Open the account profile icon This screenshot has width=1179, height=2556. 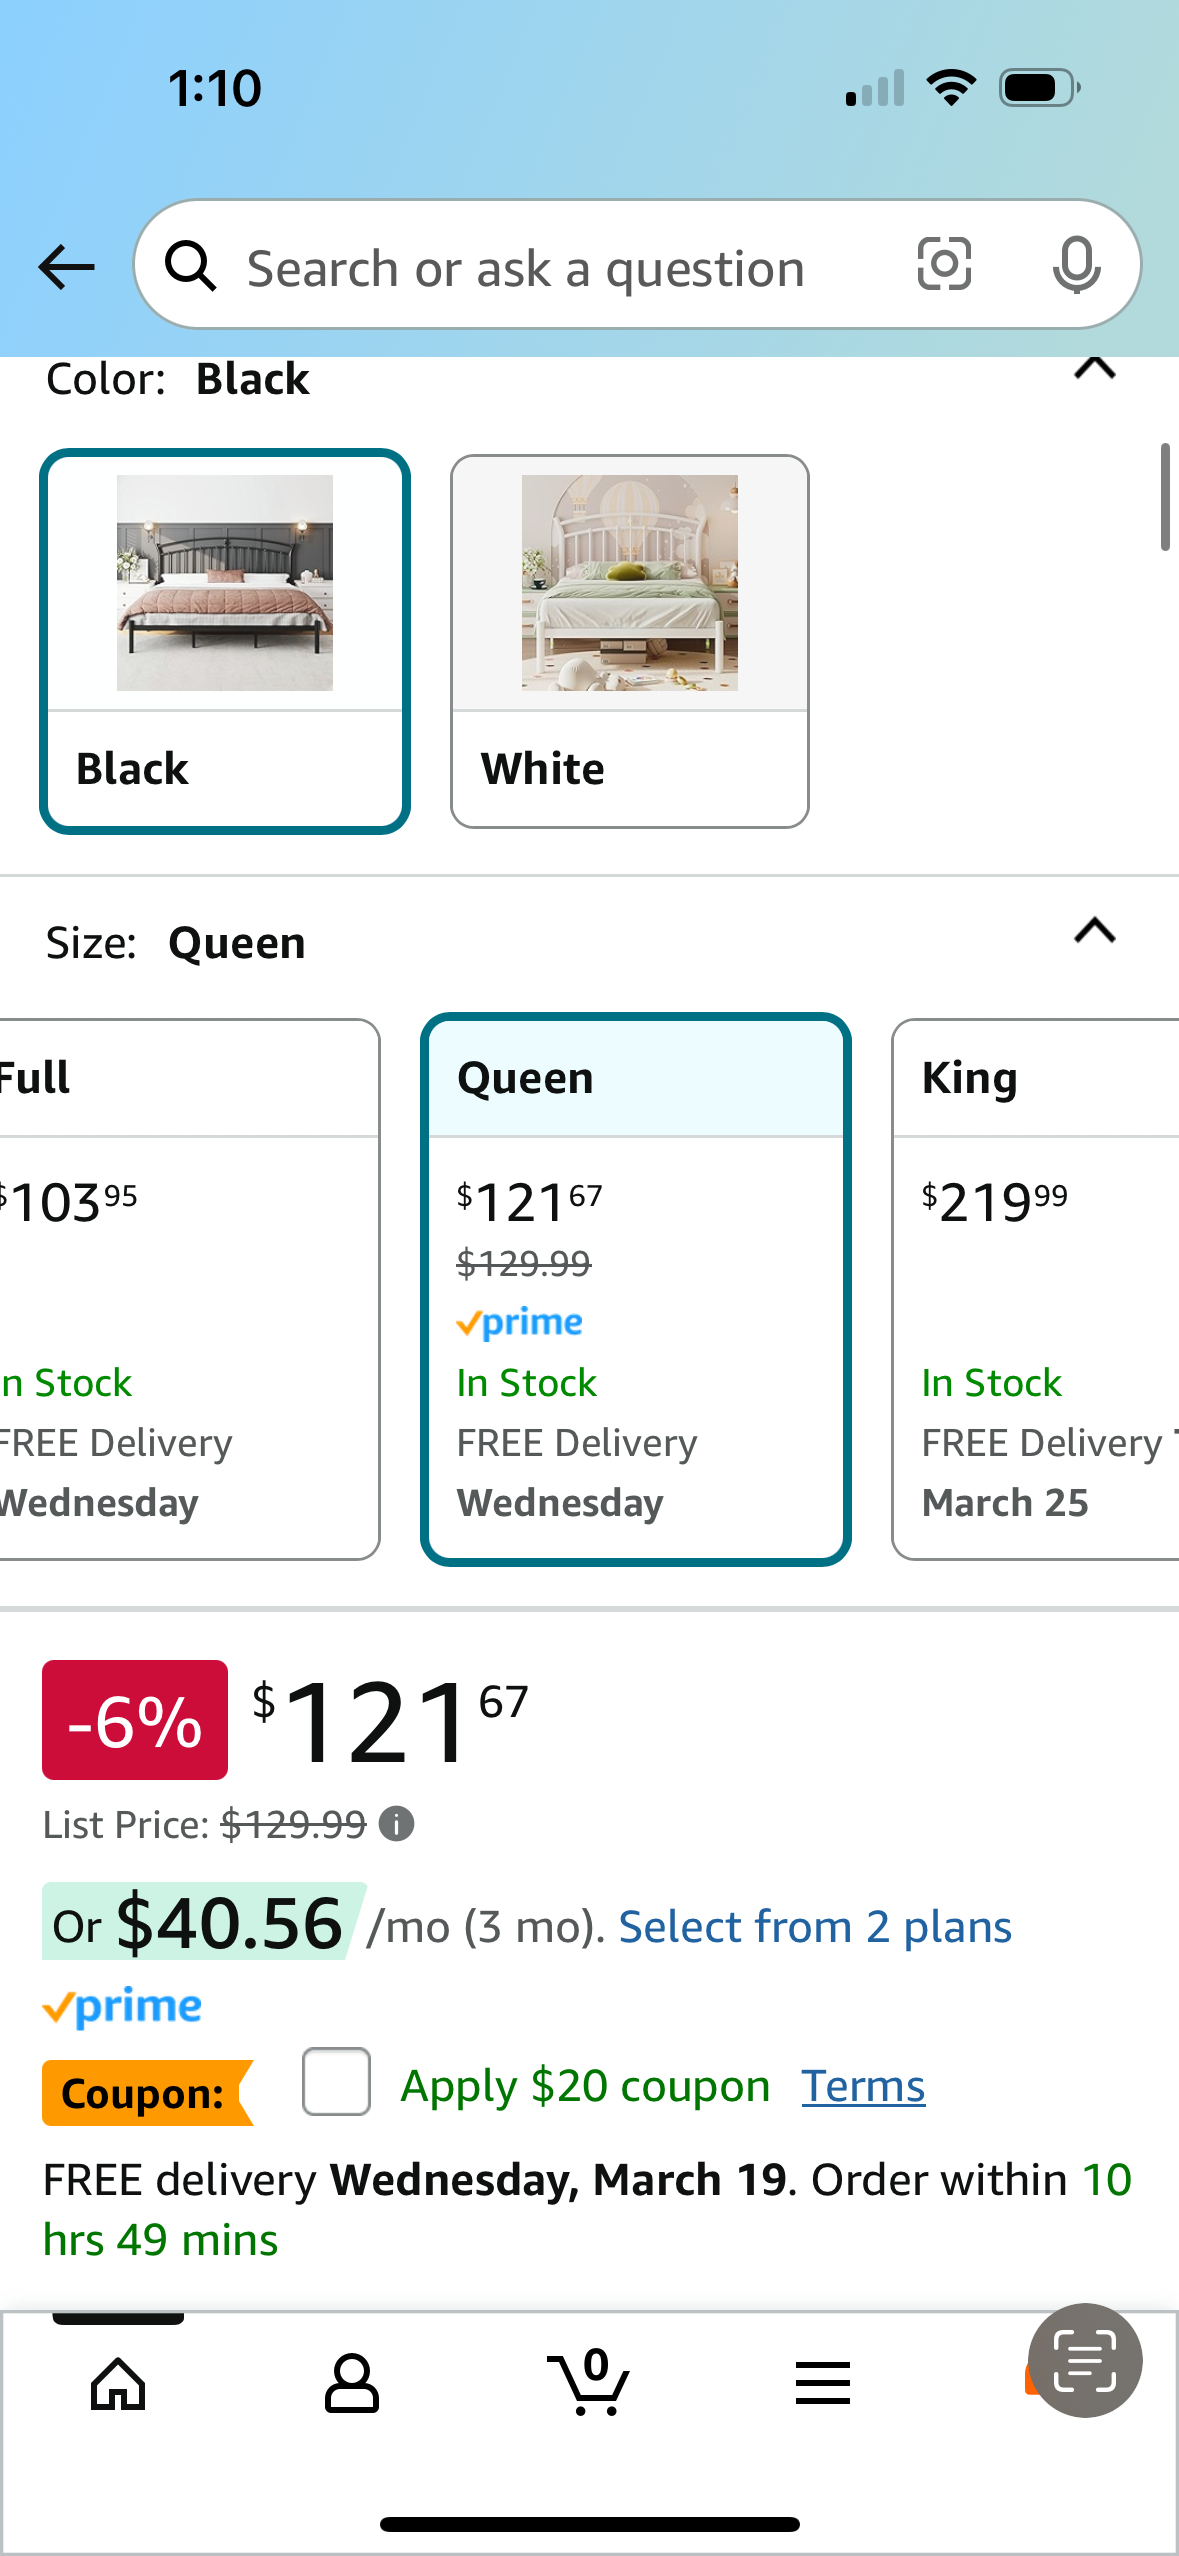click(x=352, y=2384)
